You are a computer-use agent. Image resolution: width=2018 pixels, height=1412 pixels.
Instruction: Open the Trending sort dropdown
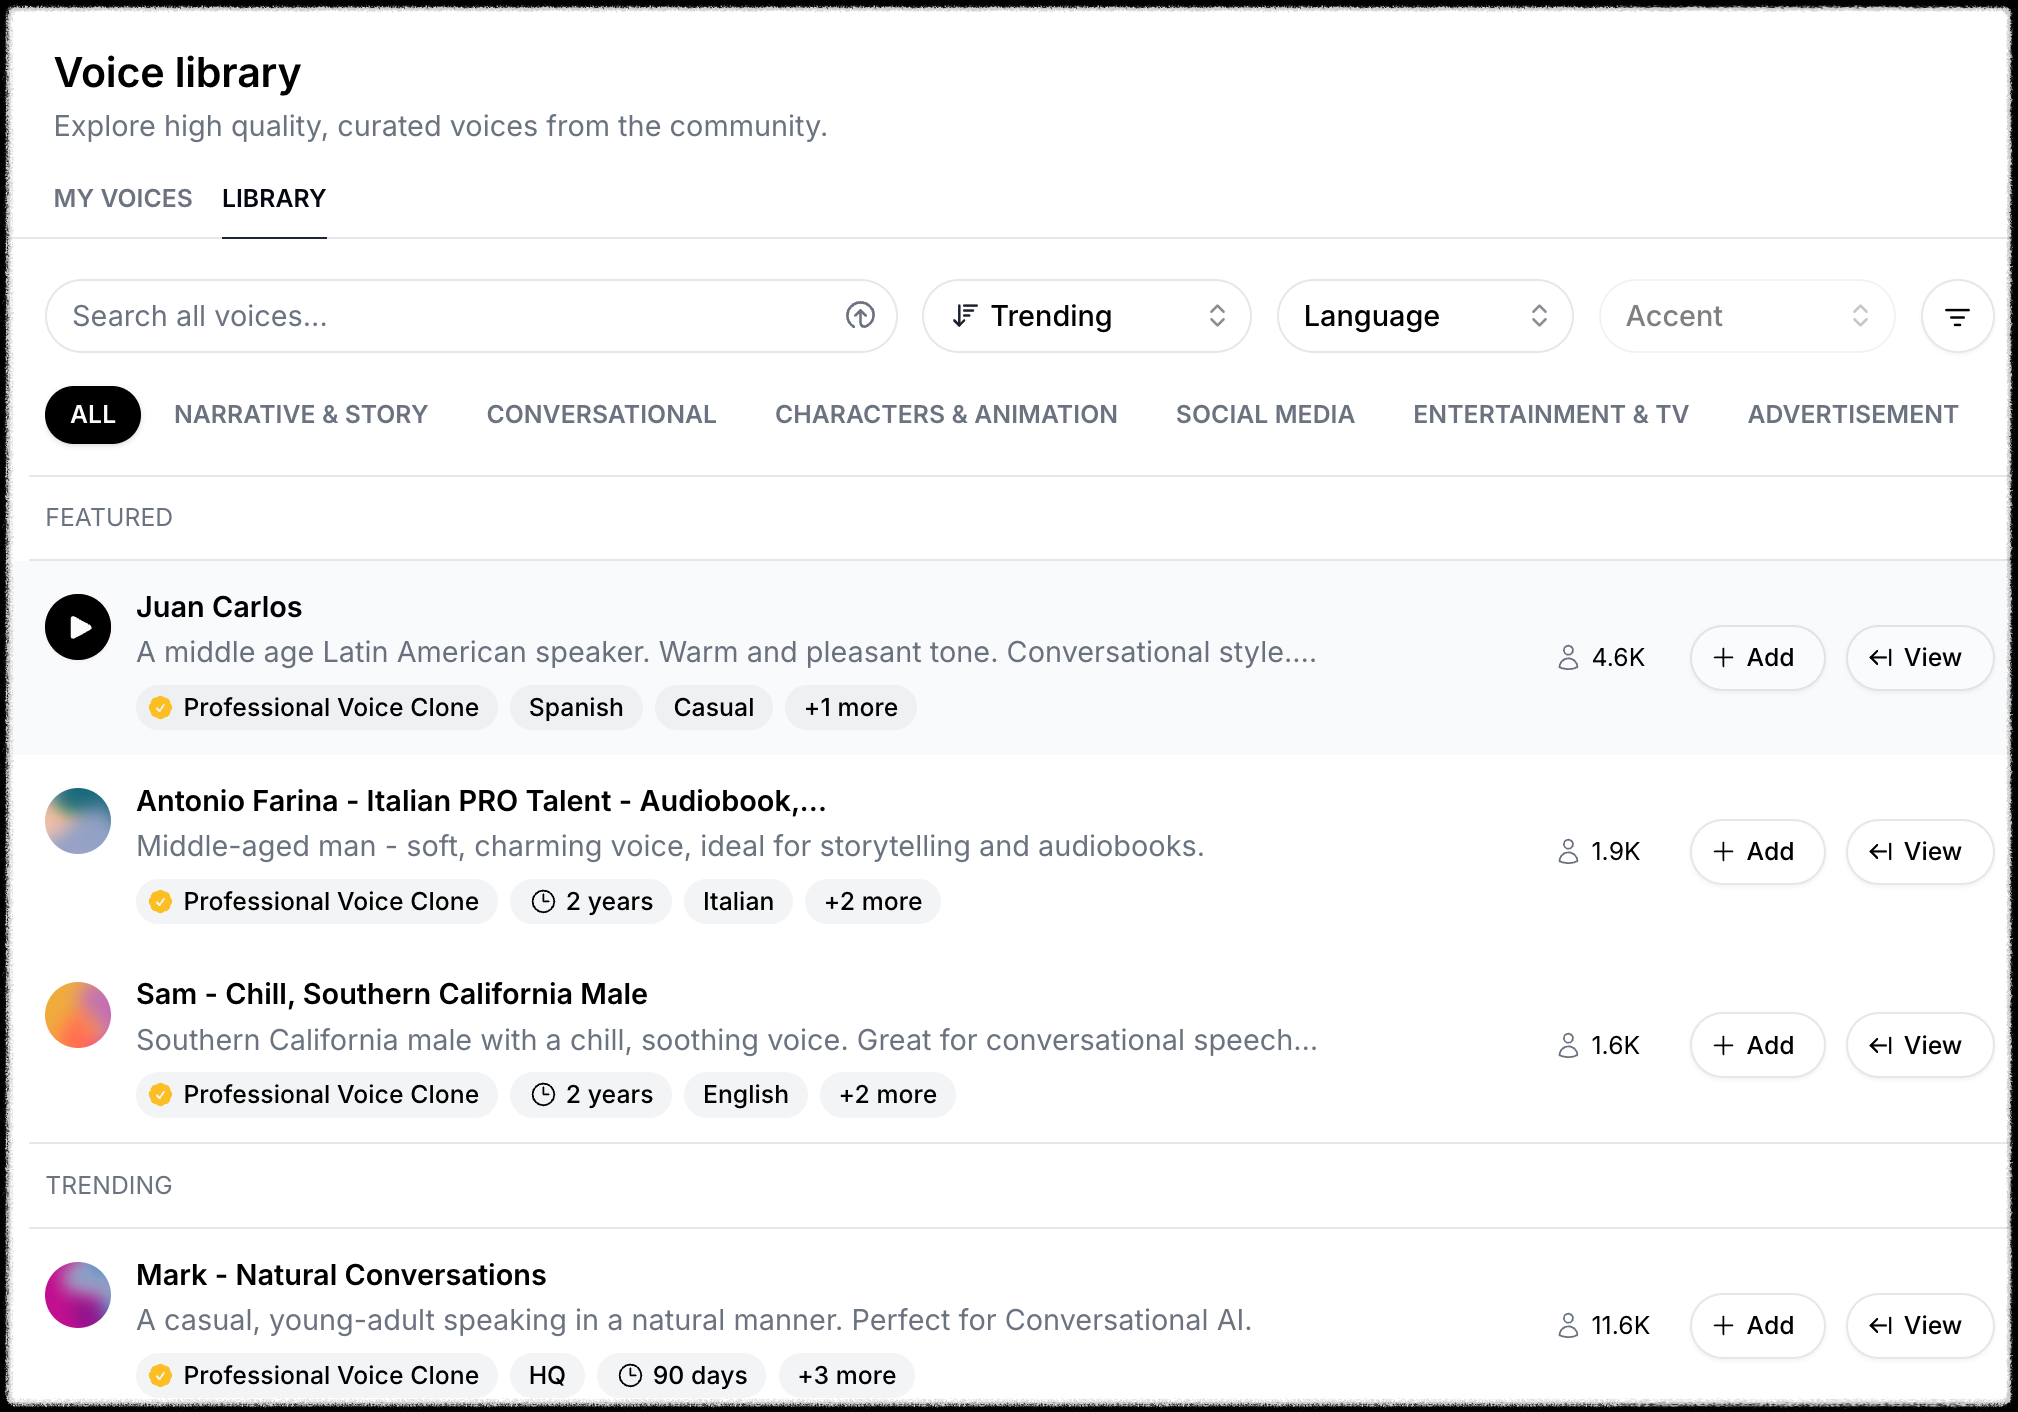click(1086, 316)
